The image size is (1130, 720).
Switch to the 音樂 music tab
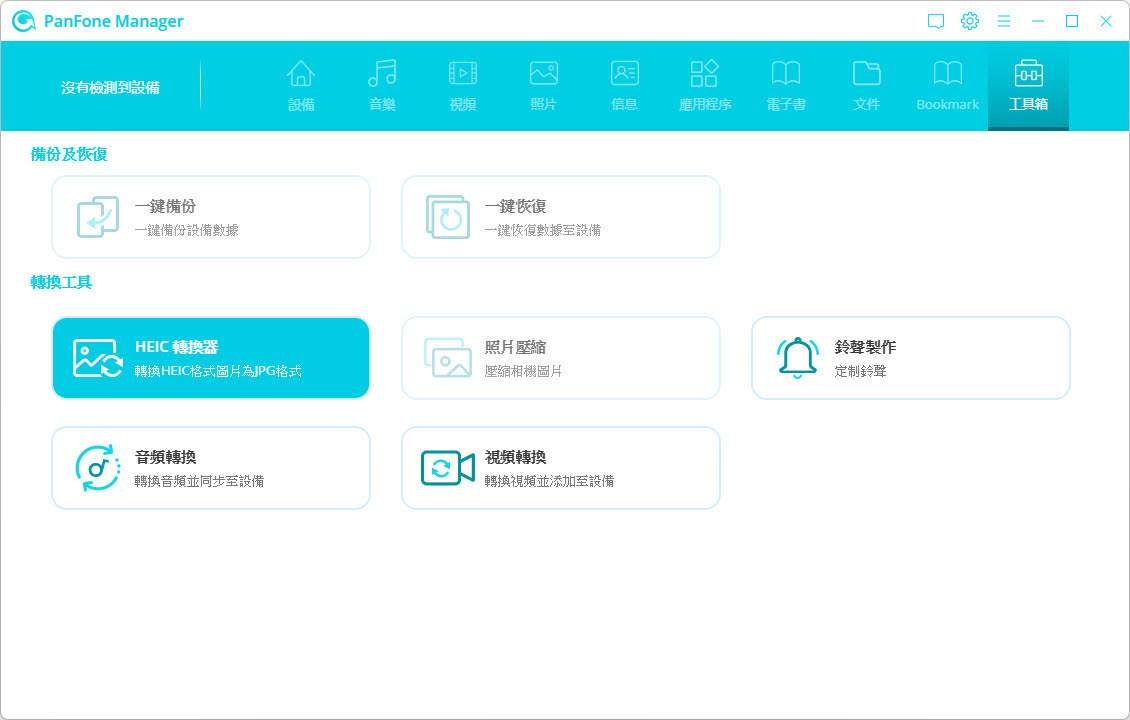click(x=382, y=86)
